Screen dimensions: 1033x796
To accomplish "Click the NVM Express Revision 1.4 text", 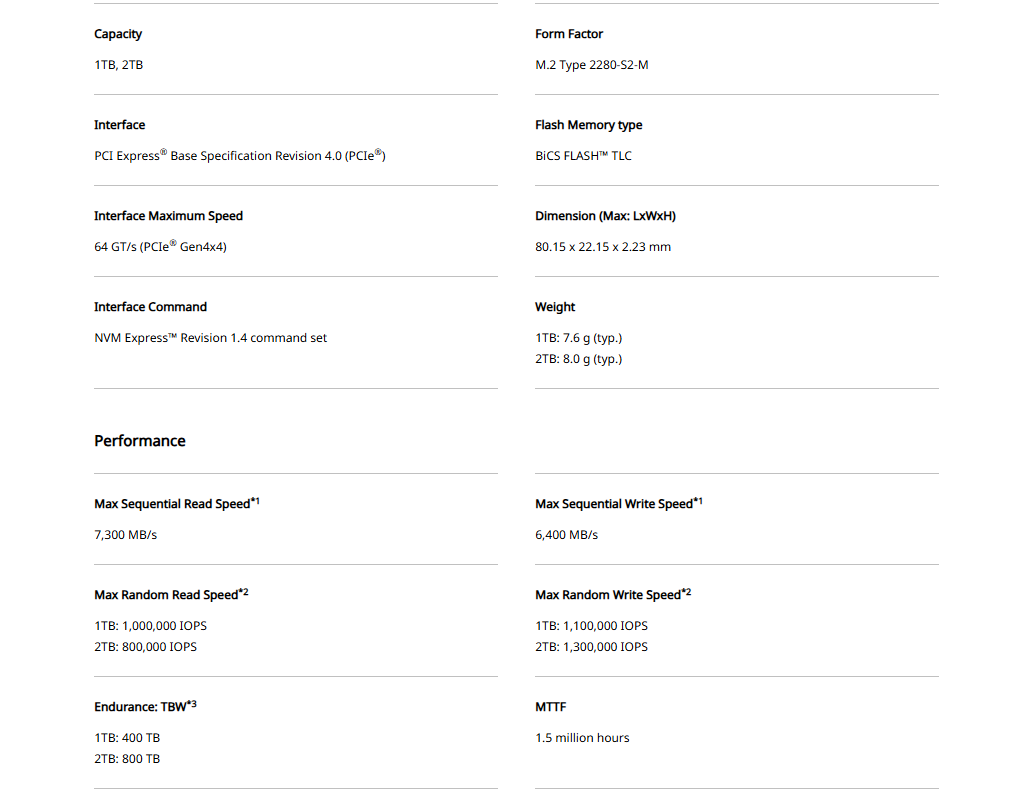I will (x=210, y=338).
